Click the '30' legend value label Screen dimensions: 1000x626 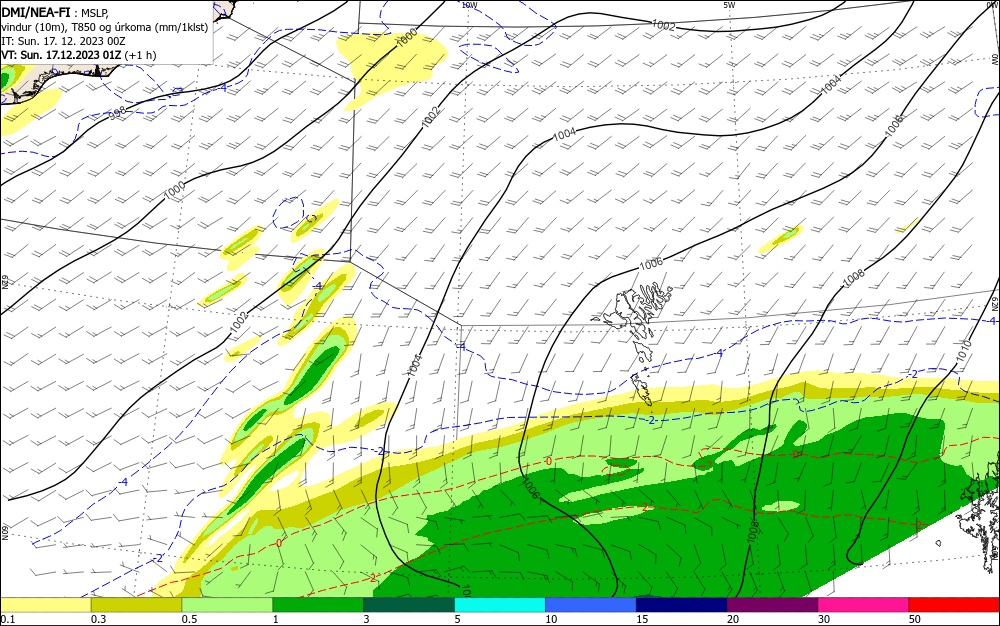pos(824,619)
